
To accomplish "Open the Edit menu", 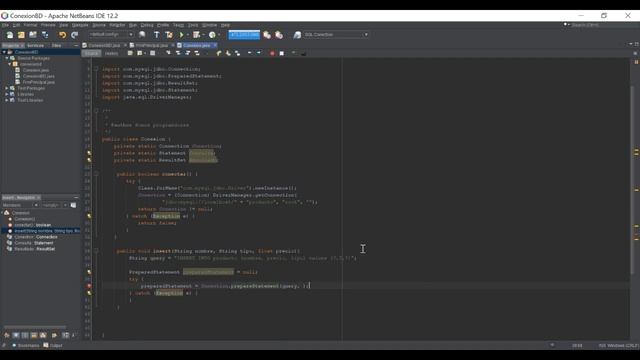I will click(x=16, y=25).
